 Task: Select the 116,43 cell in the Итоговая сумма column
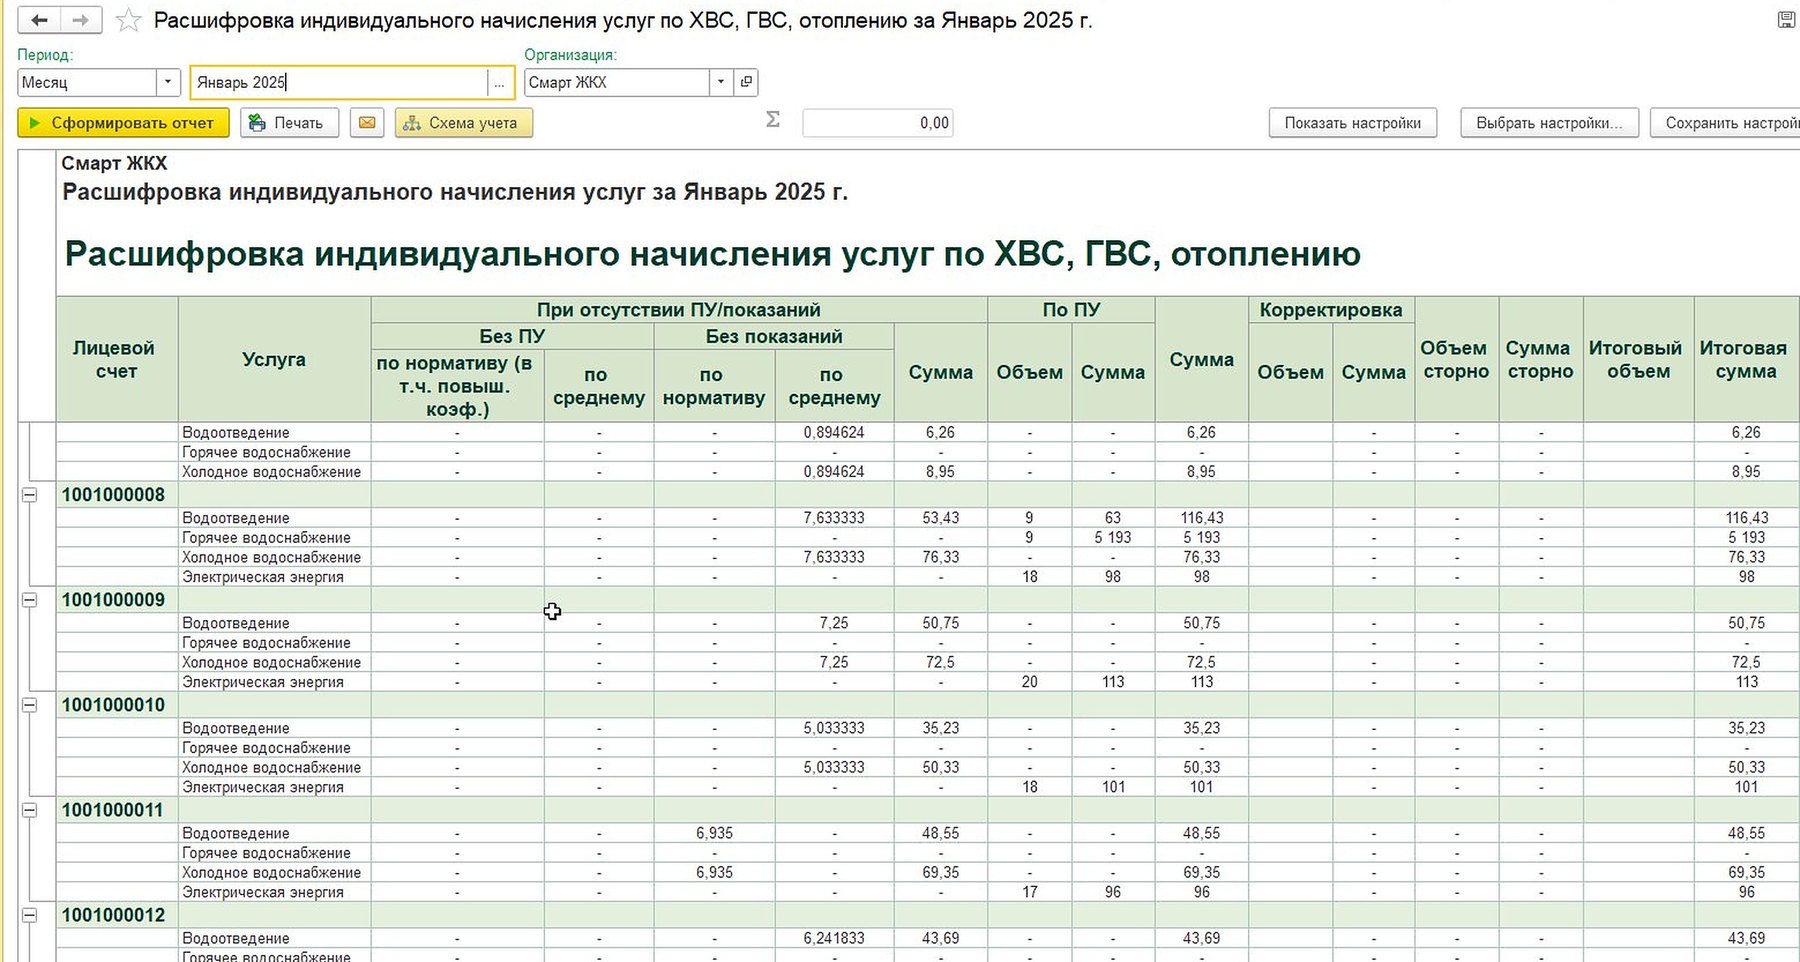click(1746, 518)
